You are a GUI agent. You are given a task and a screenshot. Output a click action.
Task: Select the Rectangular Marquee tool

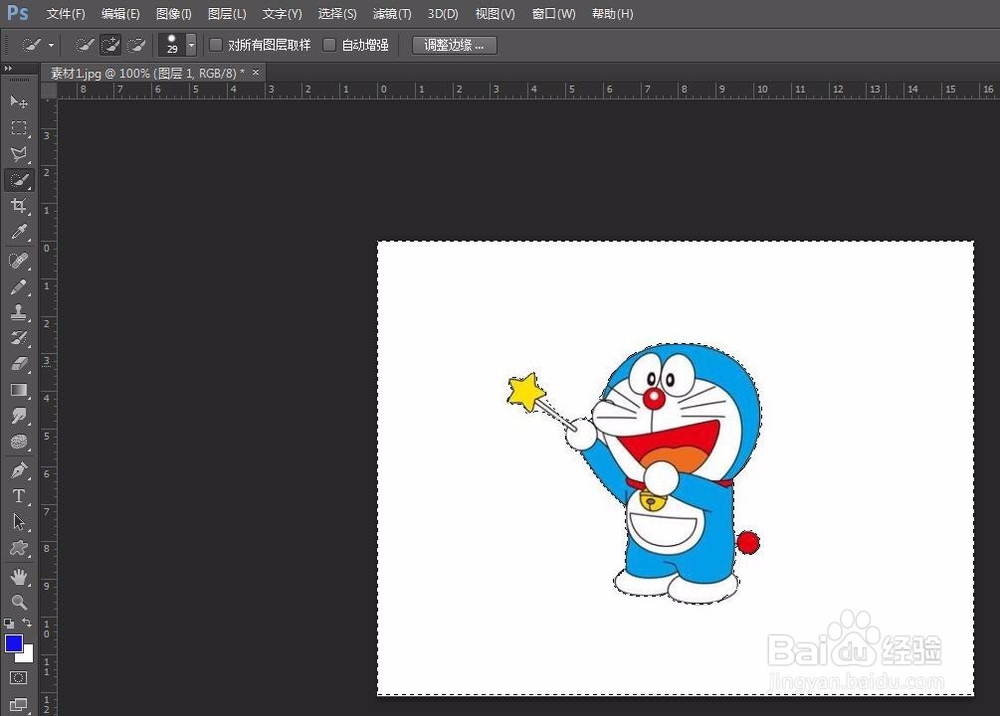tap(18, 128)
